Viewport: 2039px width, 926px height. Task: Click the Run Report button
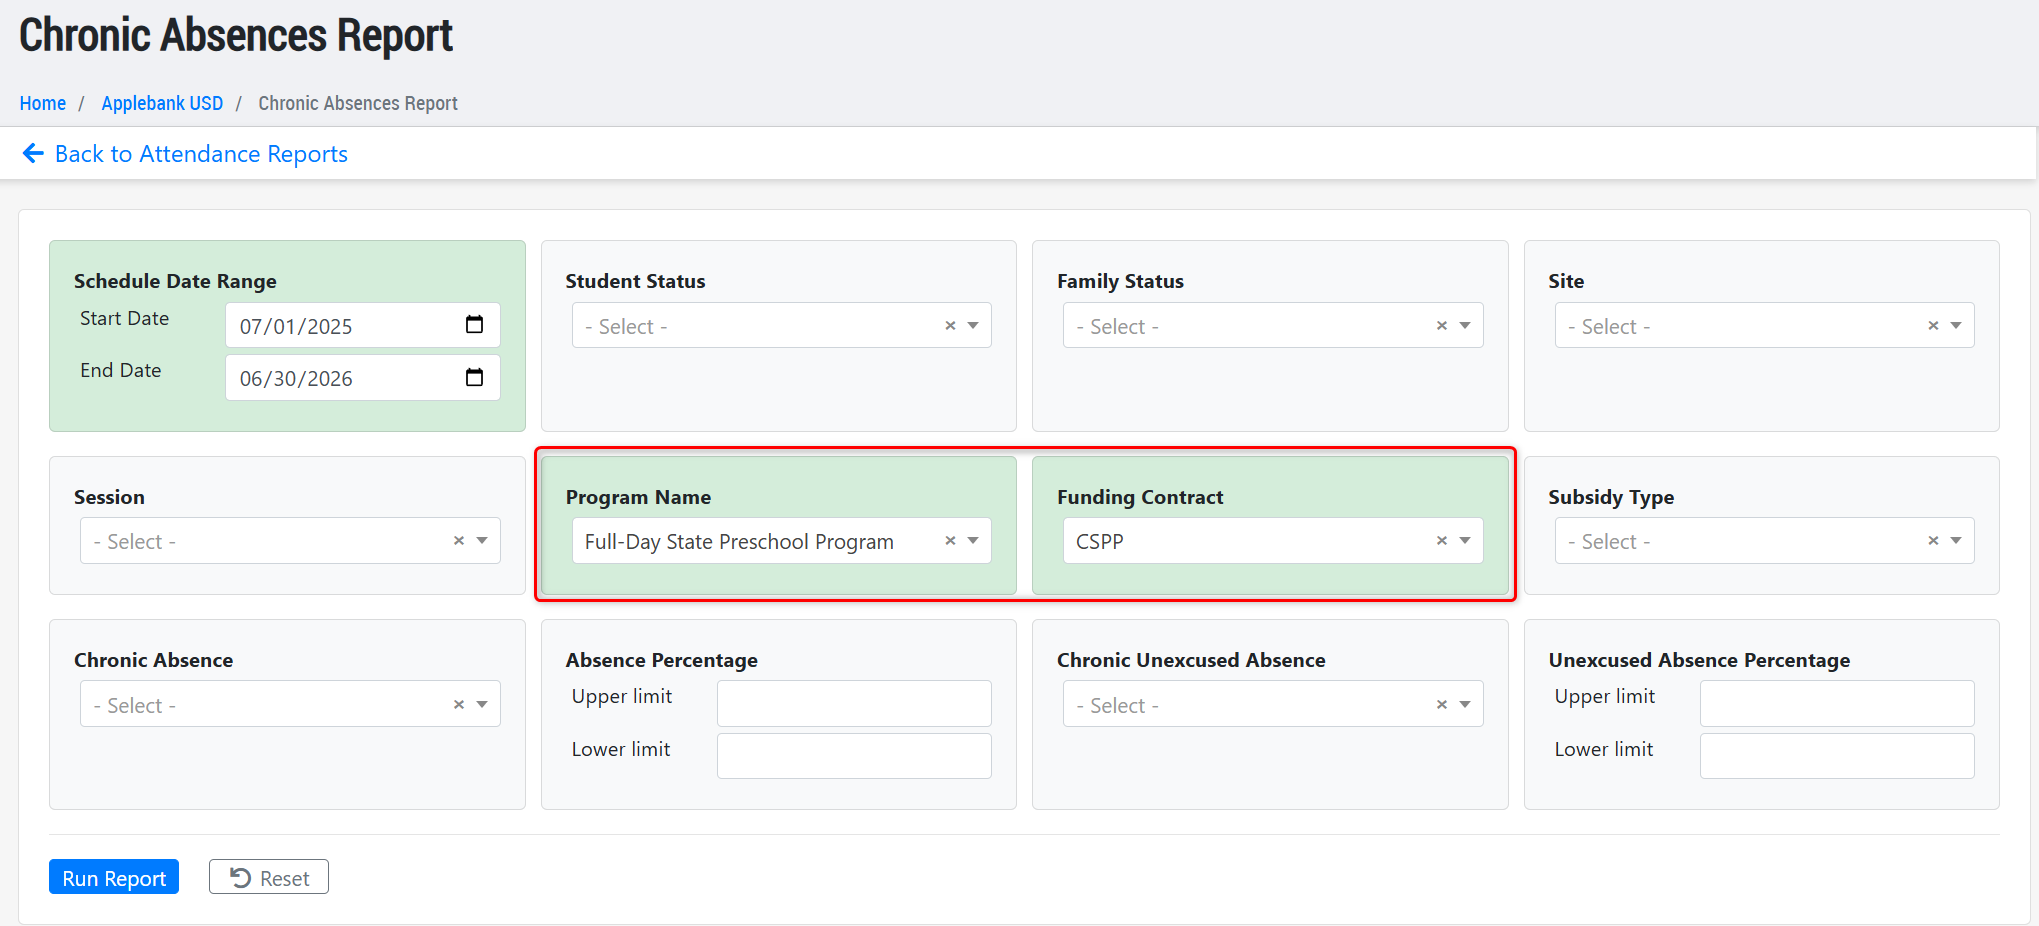[114, 877]
